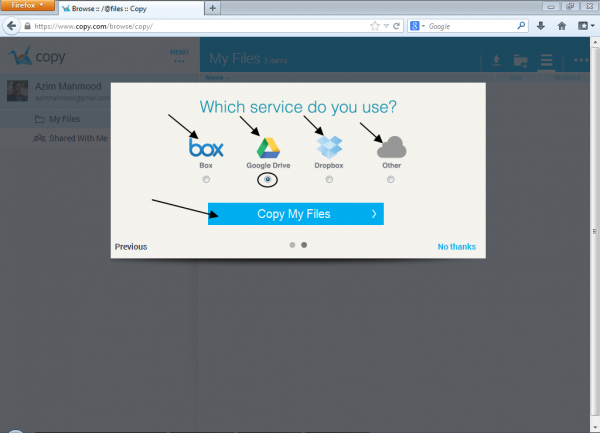The width and height of the screenshot is (600, 433).
Task: Open the Downloads arrow icon
Action: tap(541, 26)
